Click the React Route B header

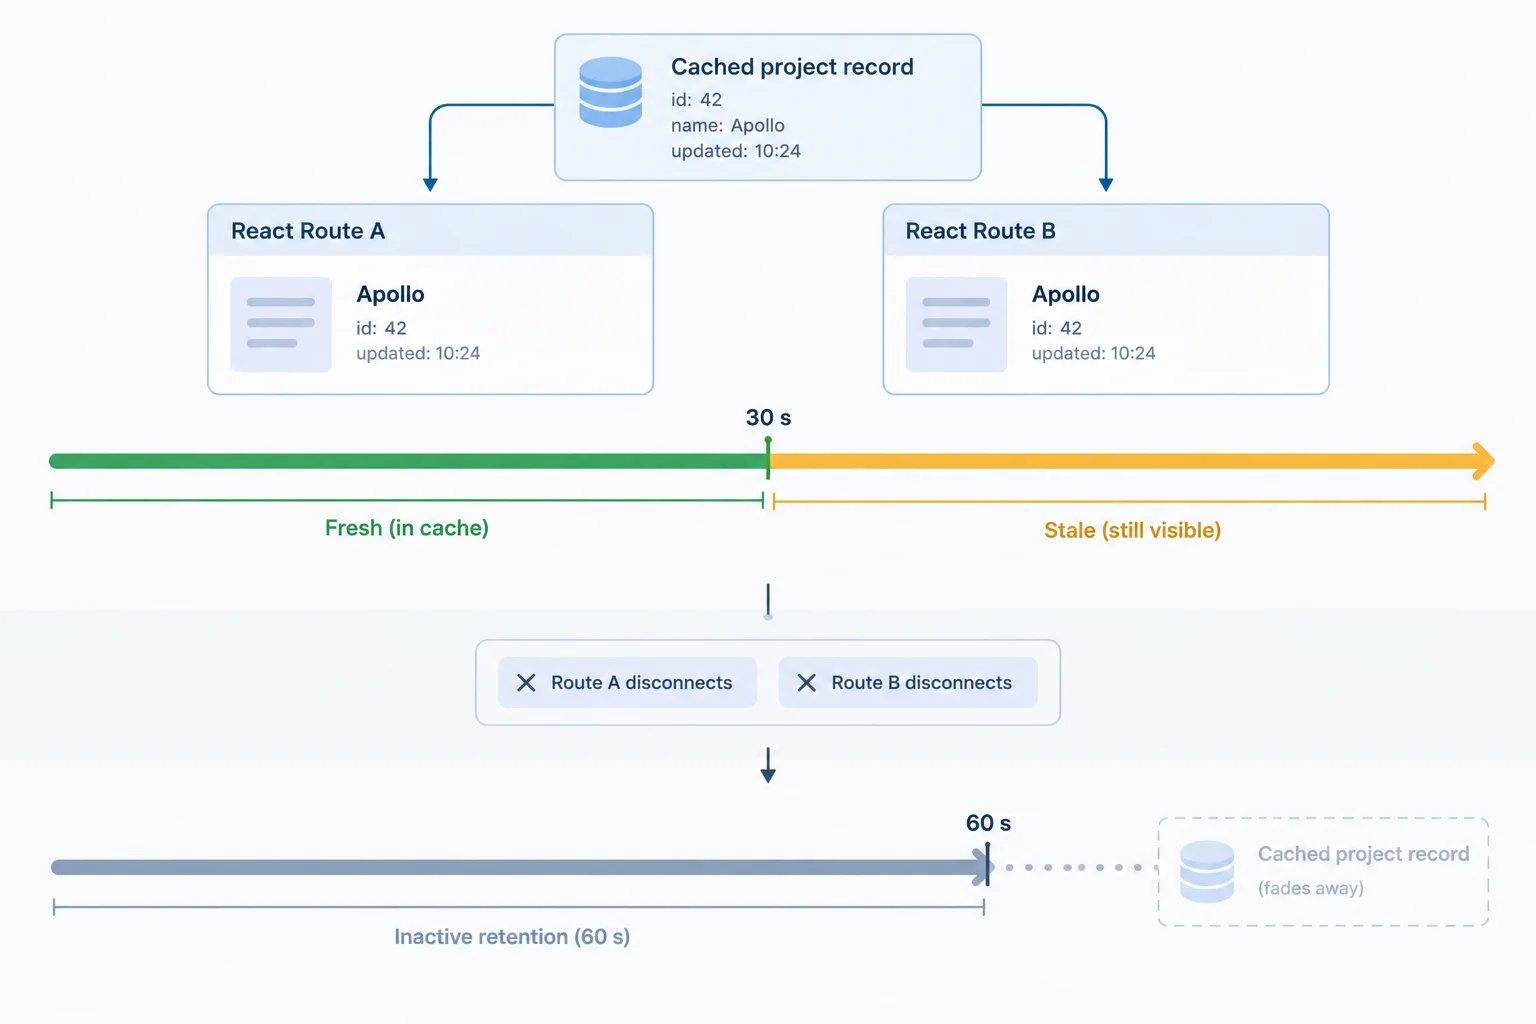tap(1106, 231)
